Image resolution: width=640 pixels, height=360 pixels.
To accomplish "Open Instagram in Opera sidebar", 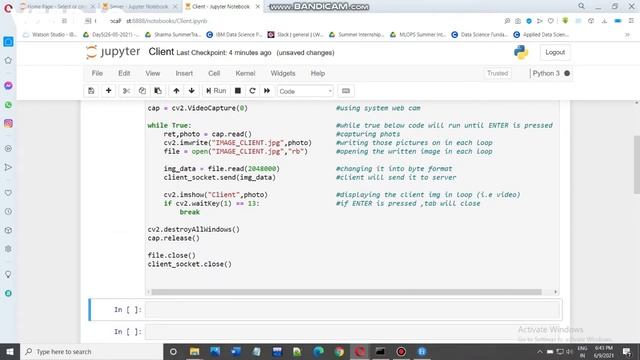I will tap(8, 123).
